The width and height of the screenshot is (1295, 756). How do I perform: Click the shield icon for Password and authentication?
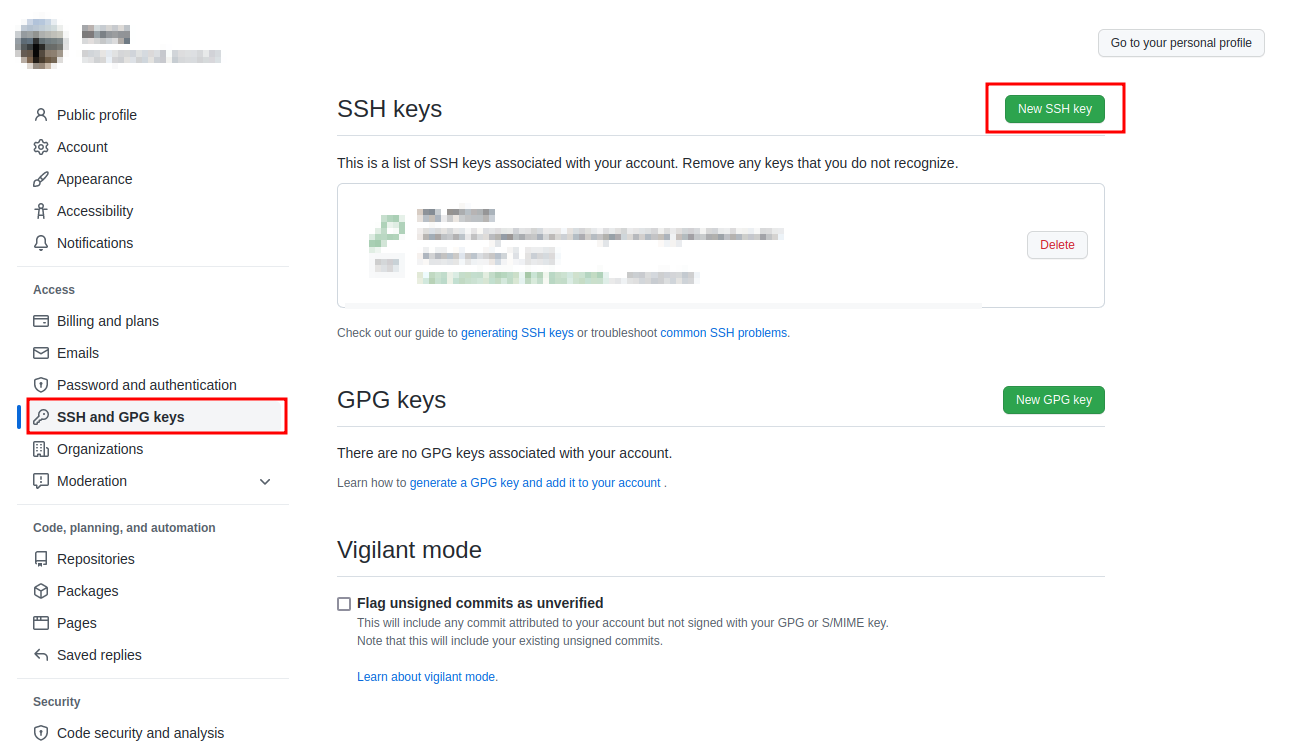41,385
